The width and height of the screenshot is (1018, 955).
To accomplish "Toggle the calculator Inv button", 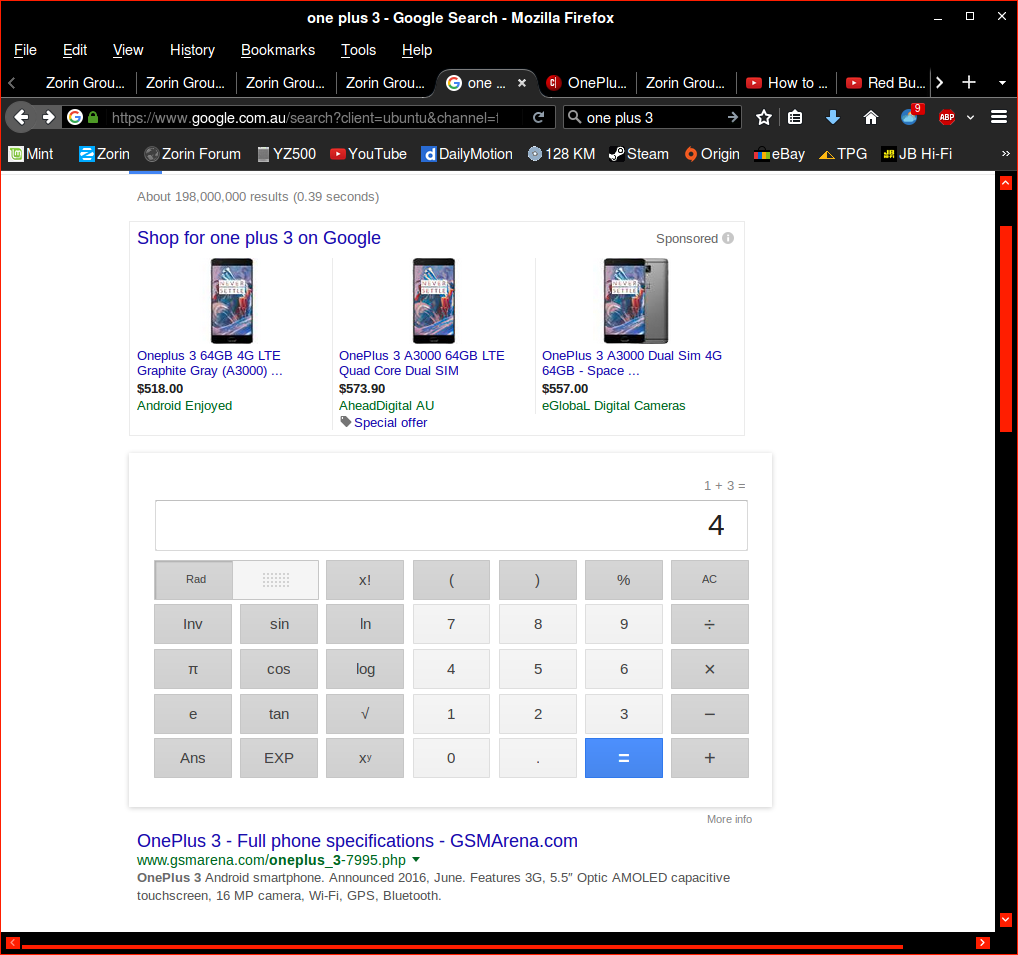I will pyautogui.click(x=193, y=624).
